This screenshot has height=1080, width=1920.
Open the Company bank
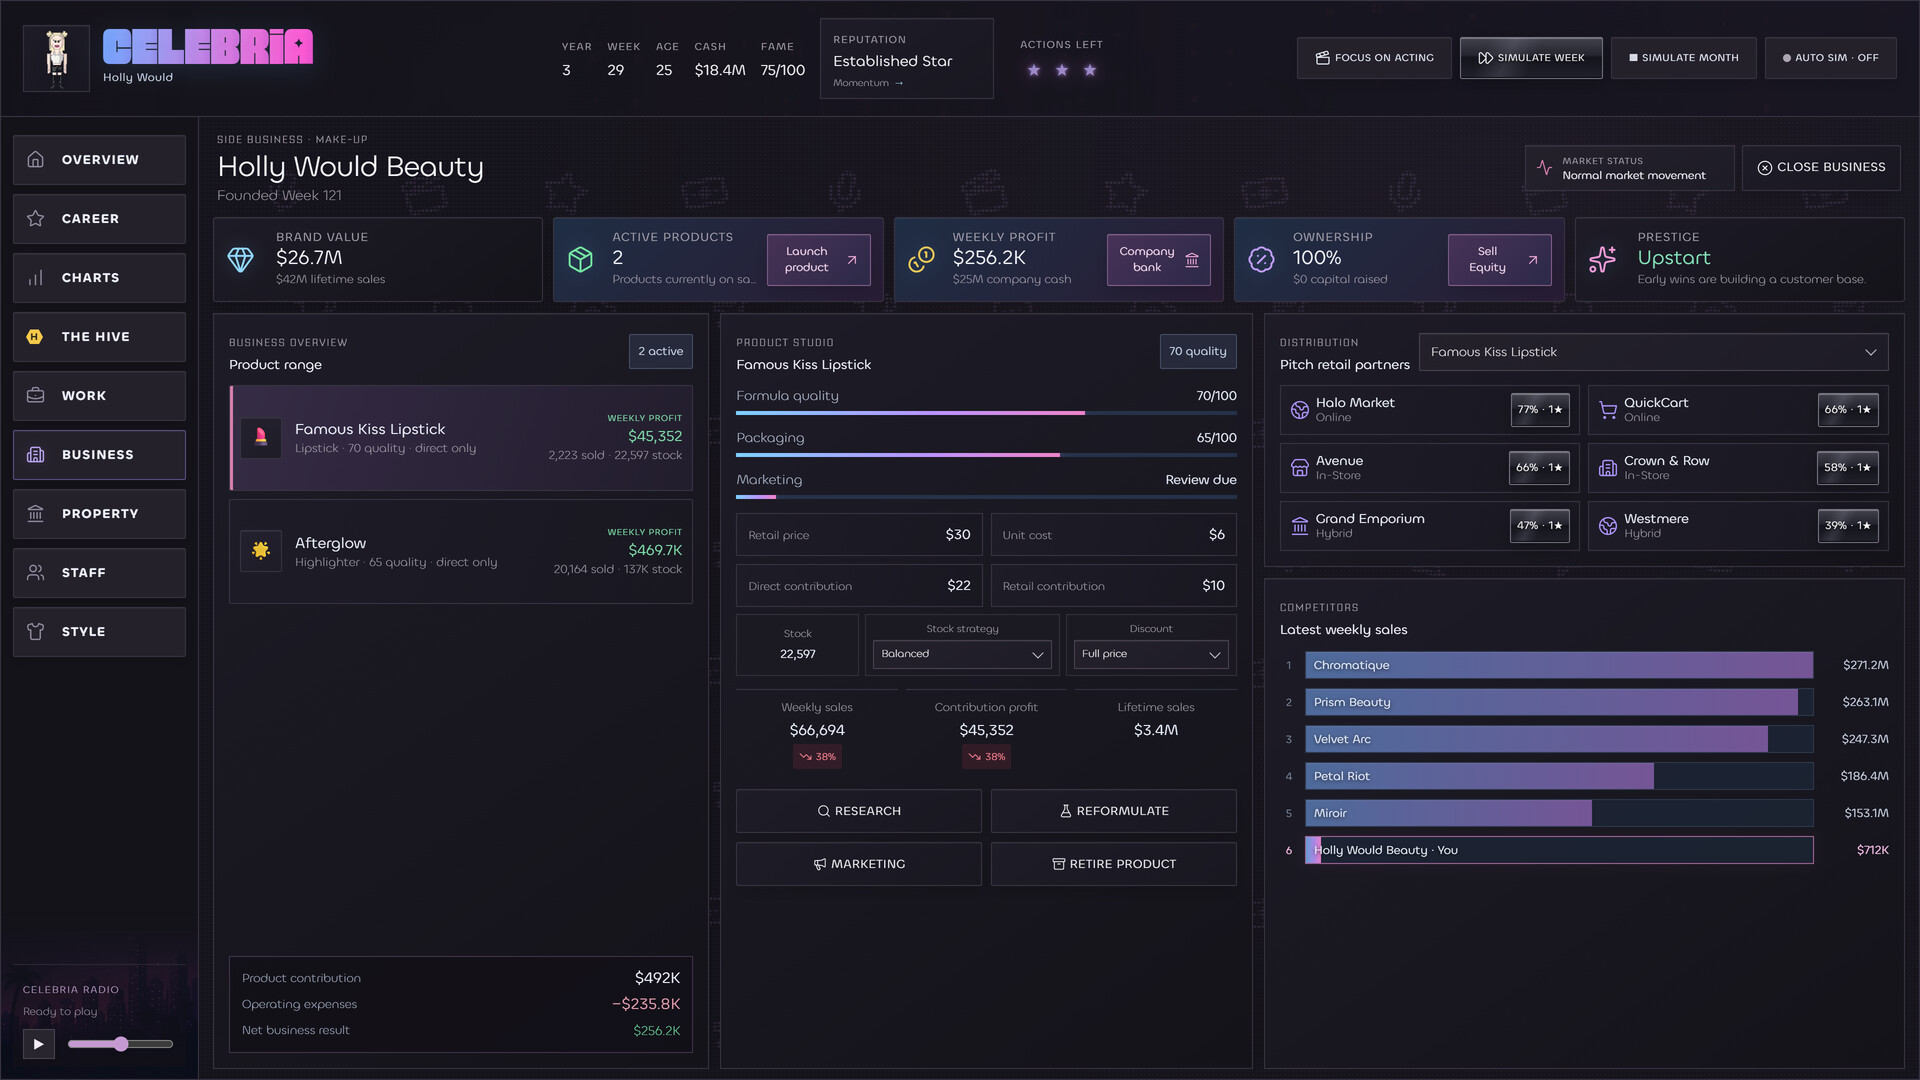tap(1159, 260)
